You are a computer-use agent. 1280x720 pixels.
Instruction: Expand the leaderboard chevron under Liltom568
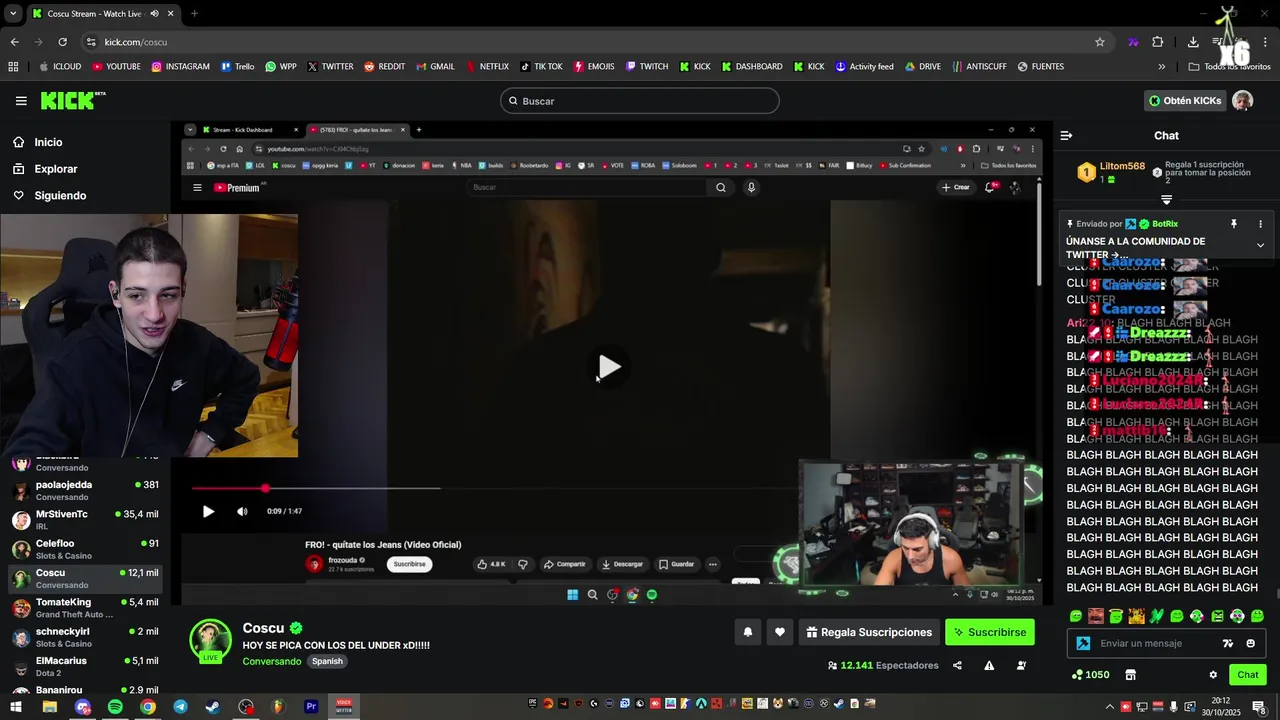(1166, 200)
